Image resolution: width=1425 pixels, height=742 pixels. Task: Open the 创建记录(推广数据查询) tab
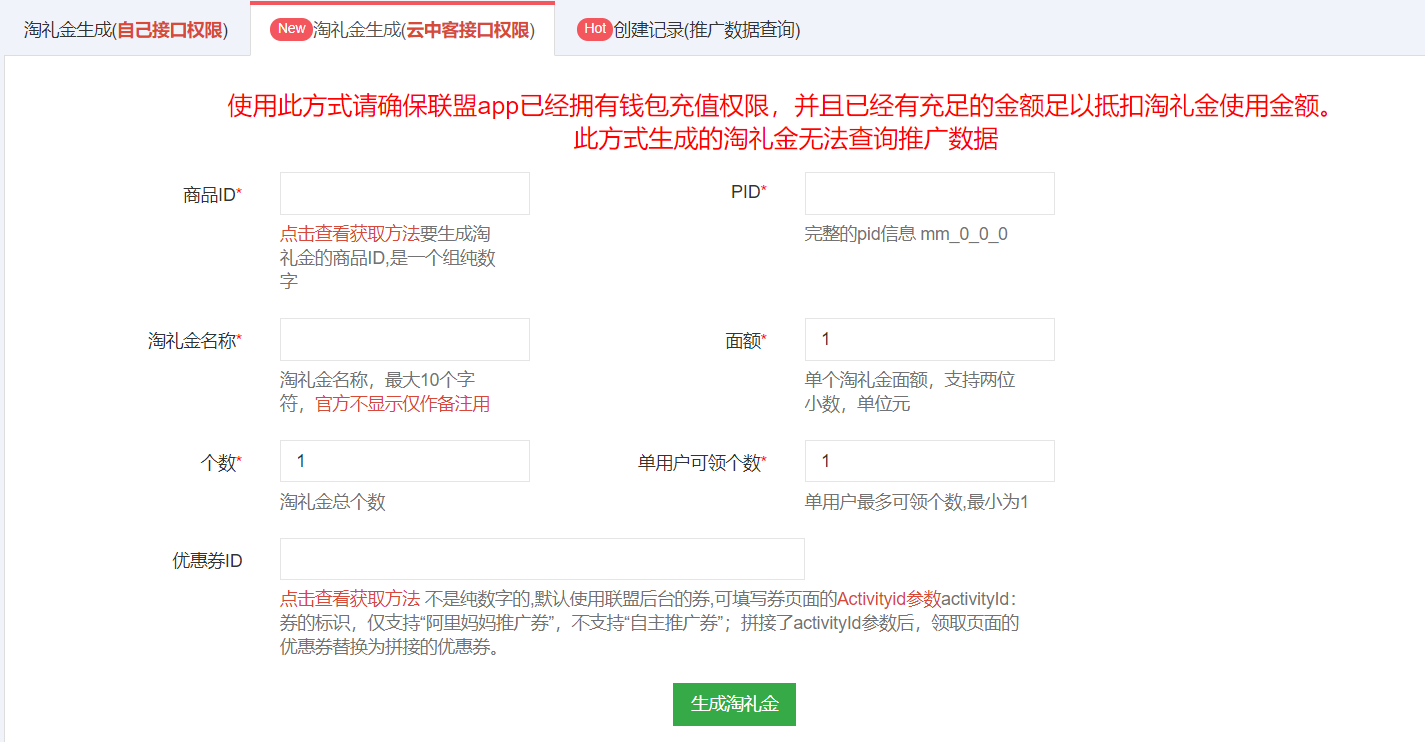click(x=689, y=30)
